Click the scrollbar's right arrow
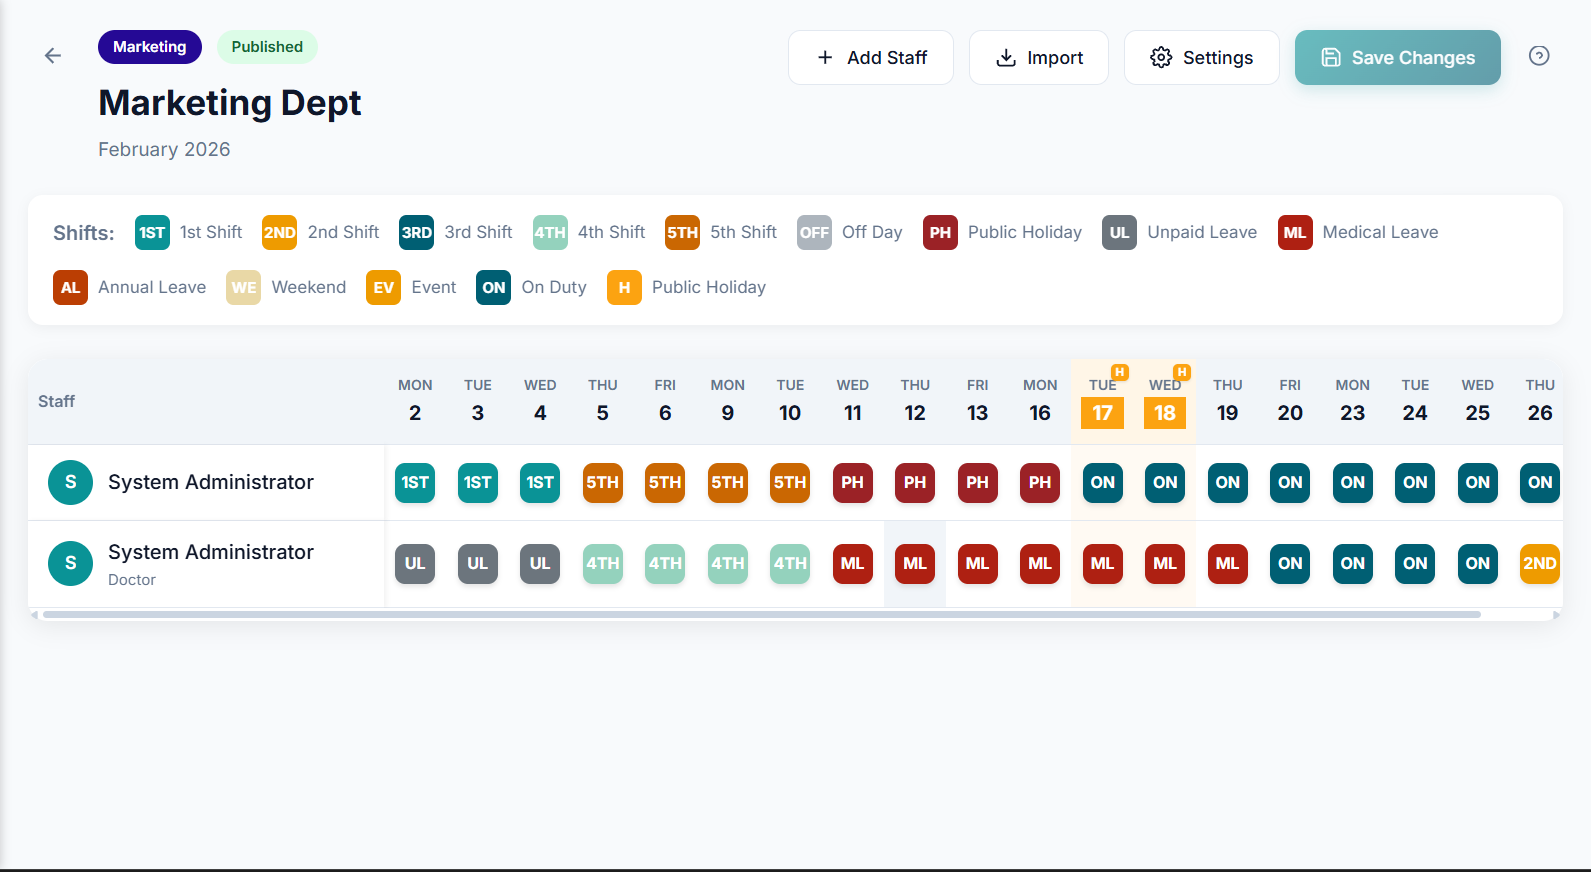Image resolution: width=1591 pixels, height=872 pixels. tap(1556, 615)
